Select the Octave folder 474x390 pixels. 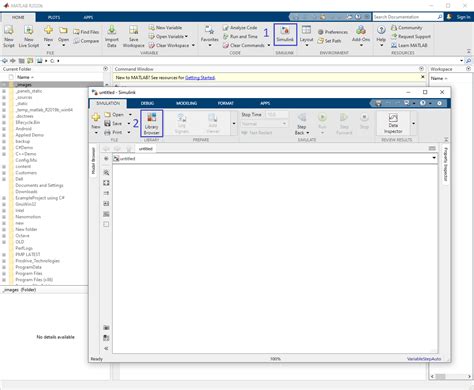click(22, 235)
